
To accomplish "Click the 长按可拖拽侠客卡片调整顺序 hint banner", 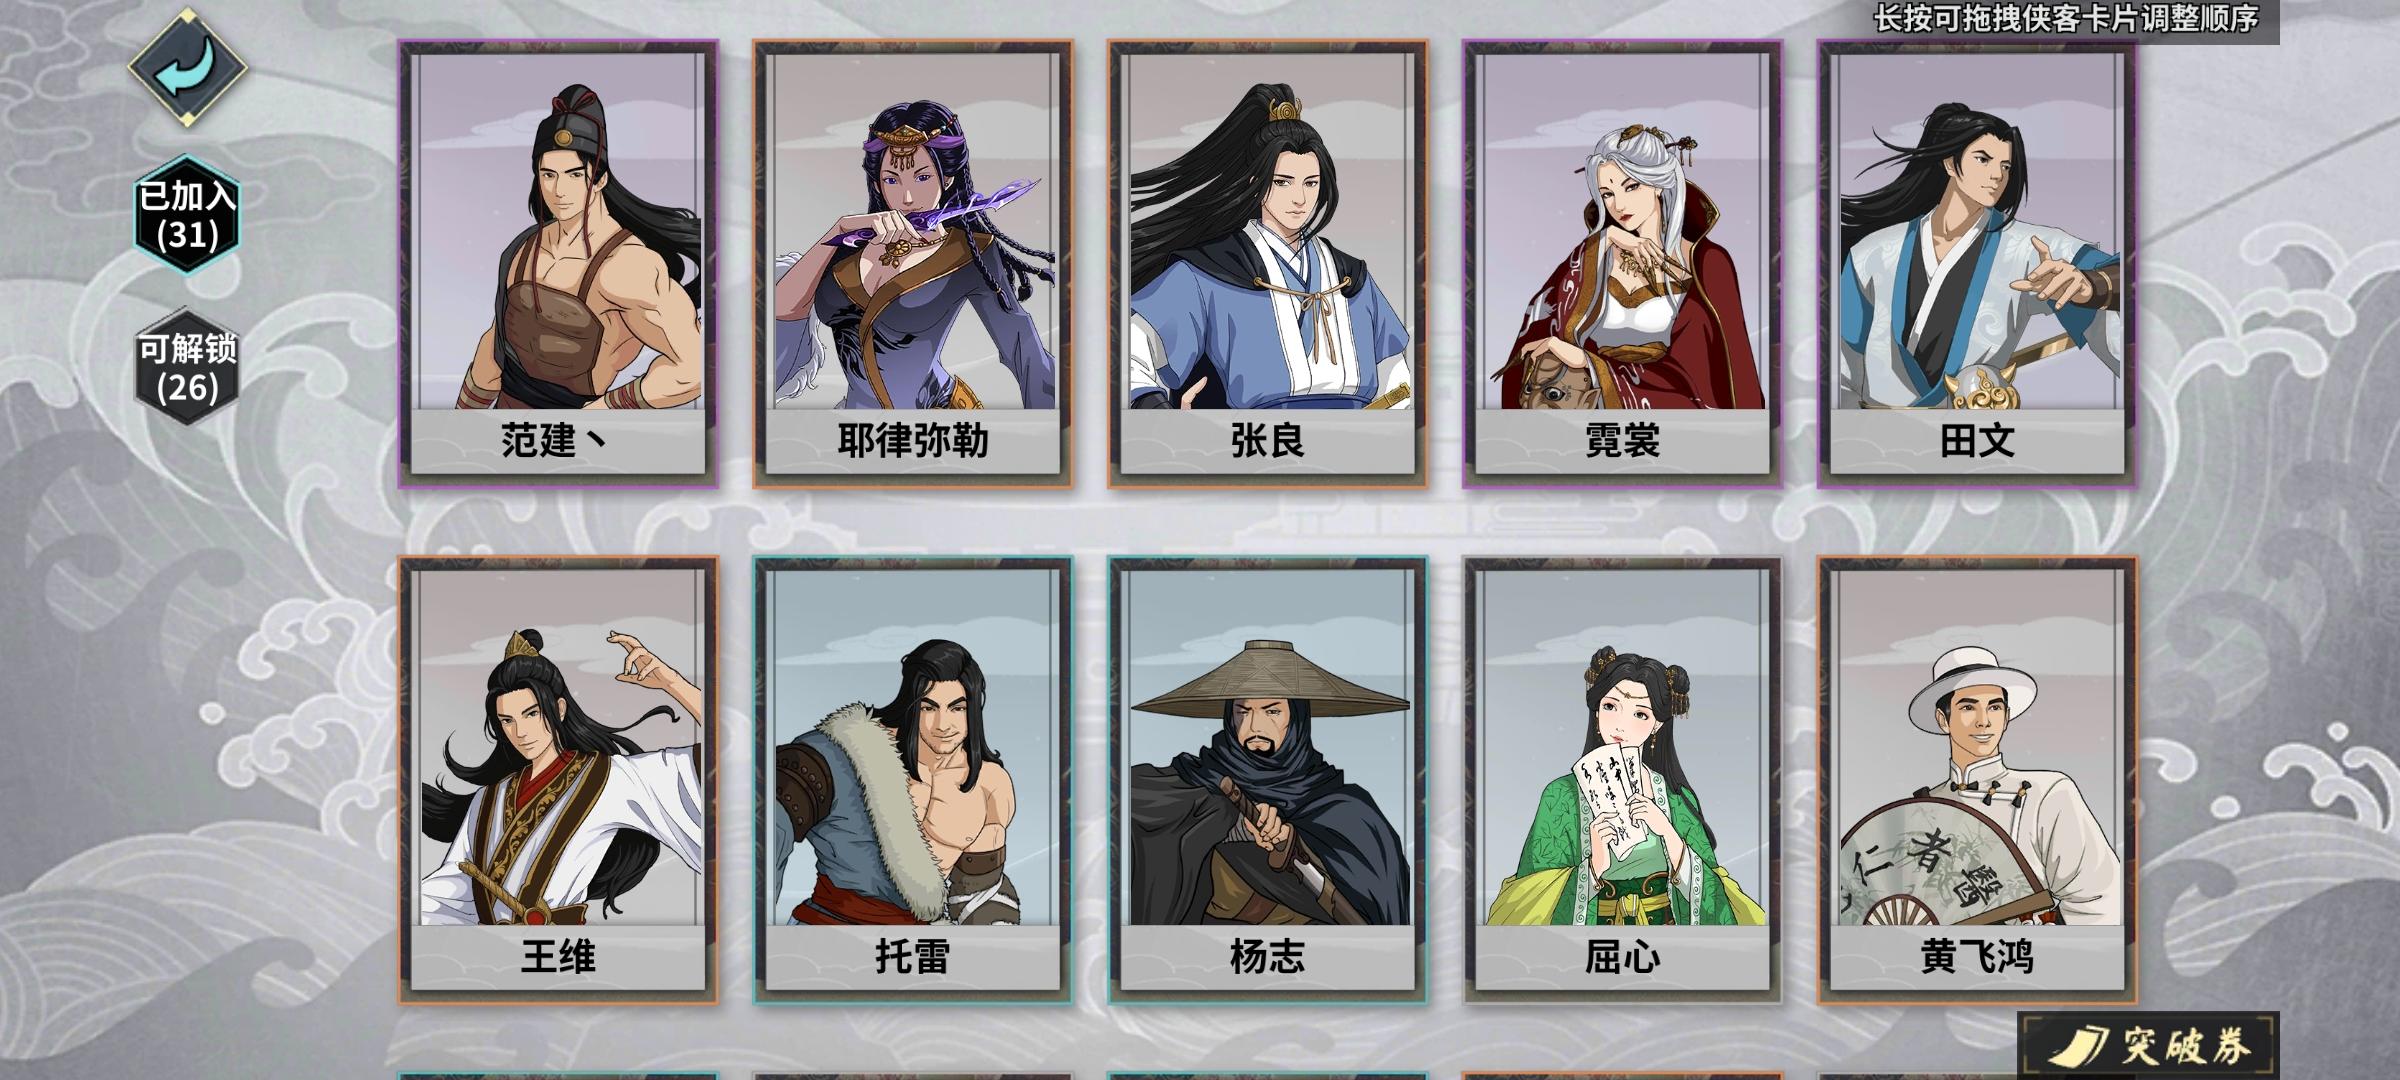I will tap(2066, 19).
